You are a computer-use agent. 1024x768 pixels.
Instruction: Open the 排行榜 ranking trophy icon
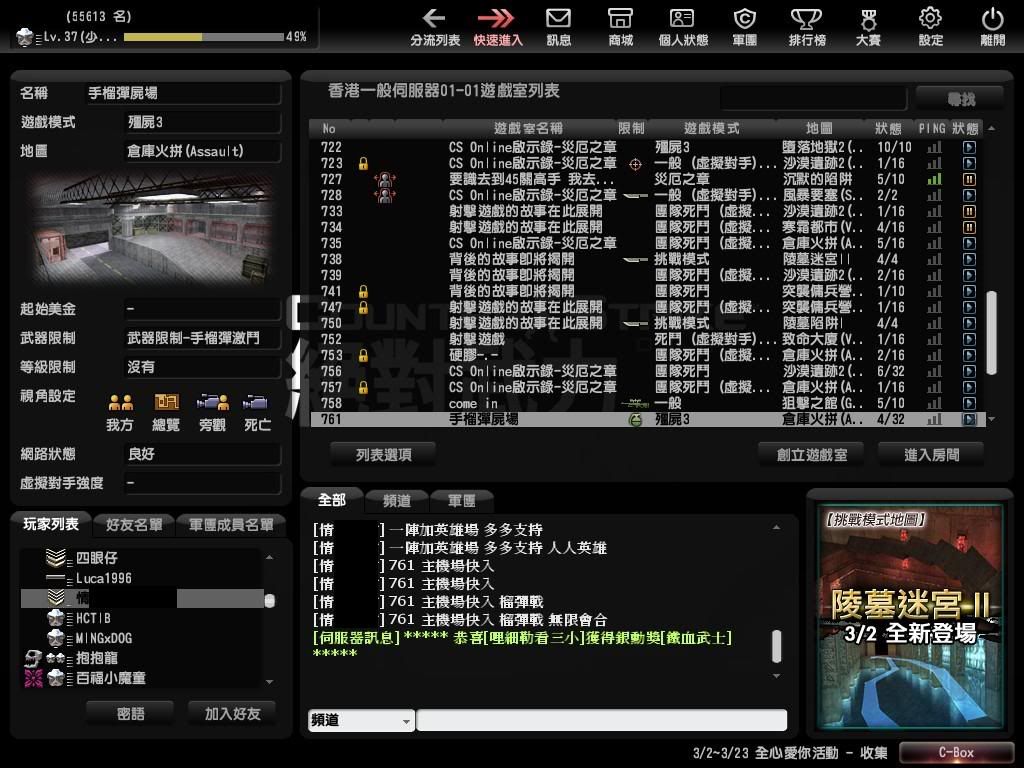pos(806,19)
